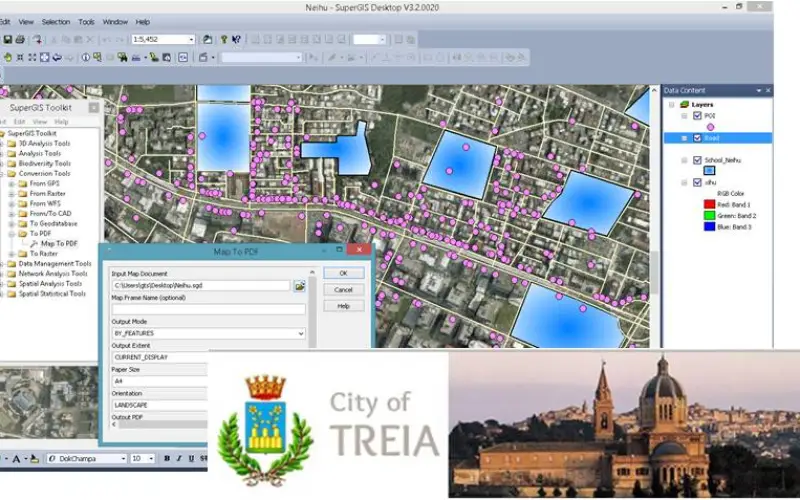Viewport: 800px width, 500px height.
Task: Click the Green: Band 2 color swatch
Action: [x=709, y=216]
